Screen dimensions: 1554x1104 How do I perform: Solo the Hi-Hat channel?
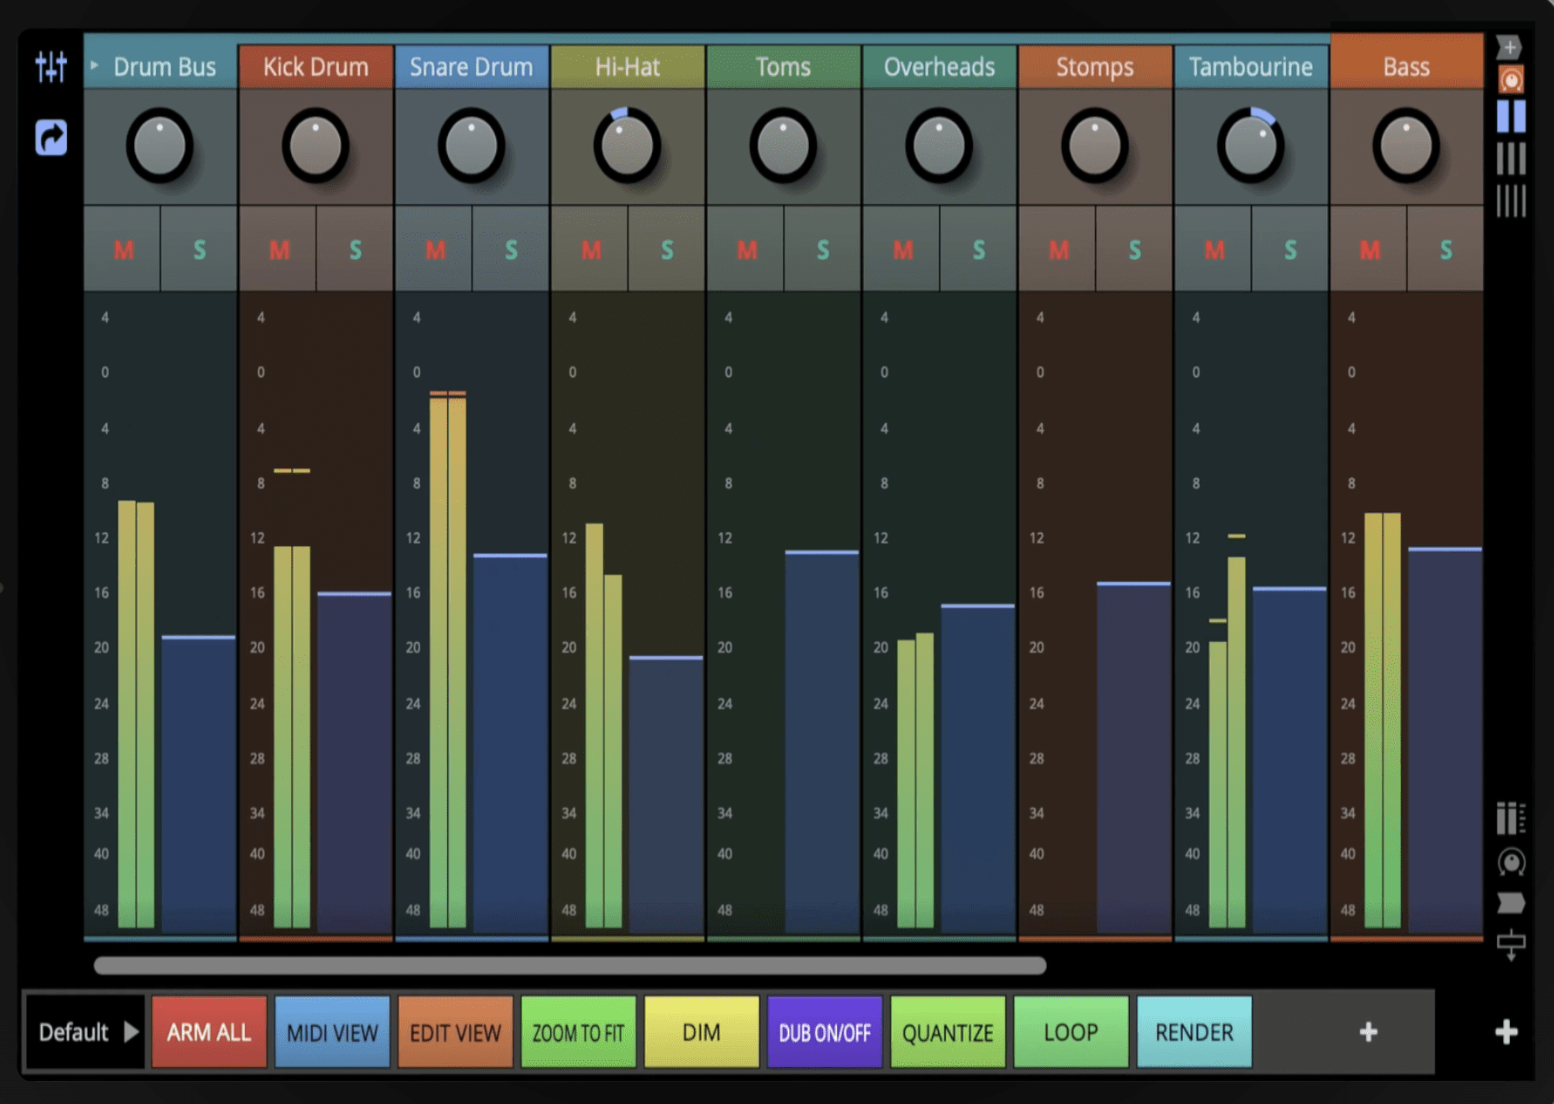coord(666,250)
